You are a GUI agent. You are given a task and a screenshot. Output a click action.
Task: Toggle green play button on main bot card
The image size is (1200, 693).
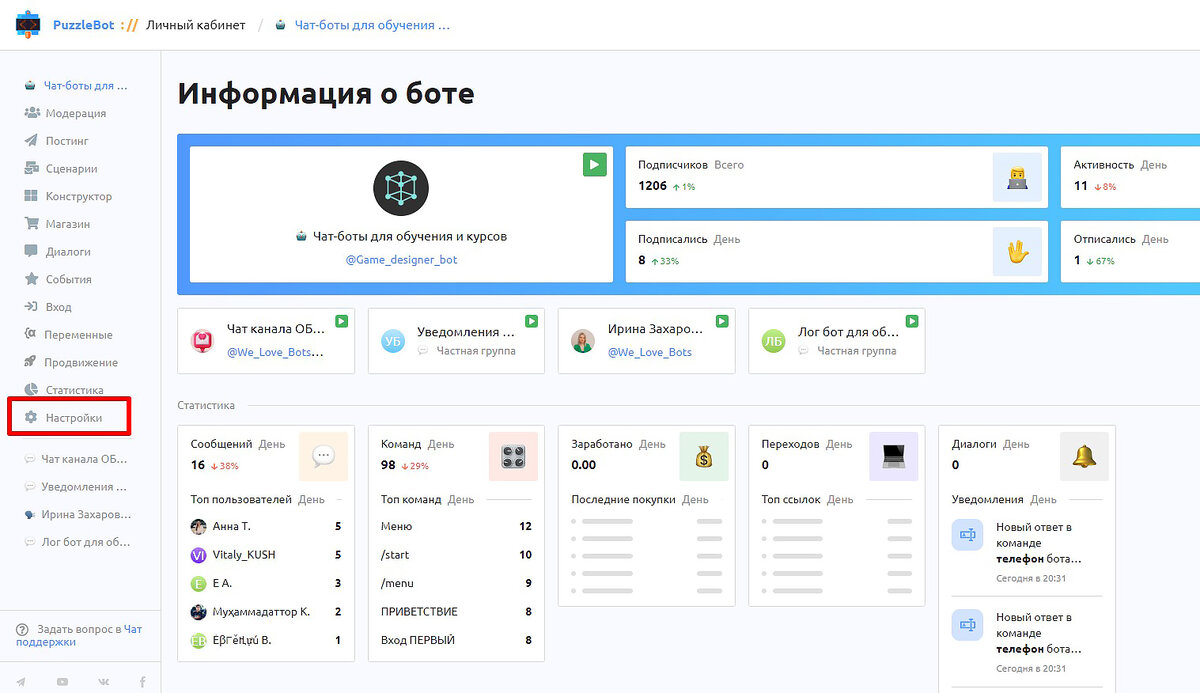coord(595,165)
